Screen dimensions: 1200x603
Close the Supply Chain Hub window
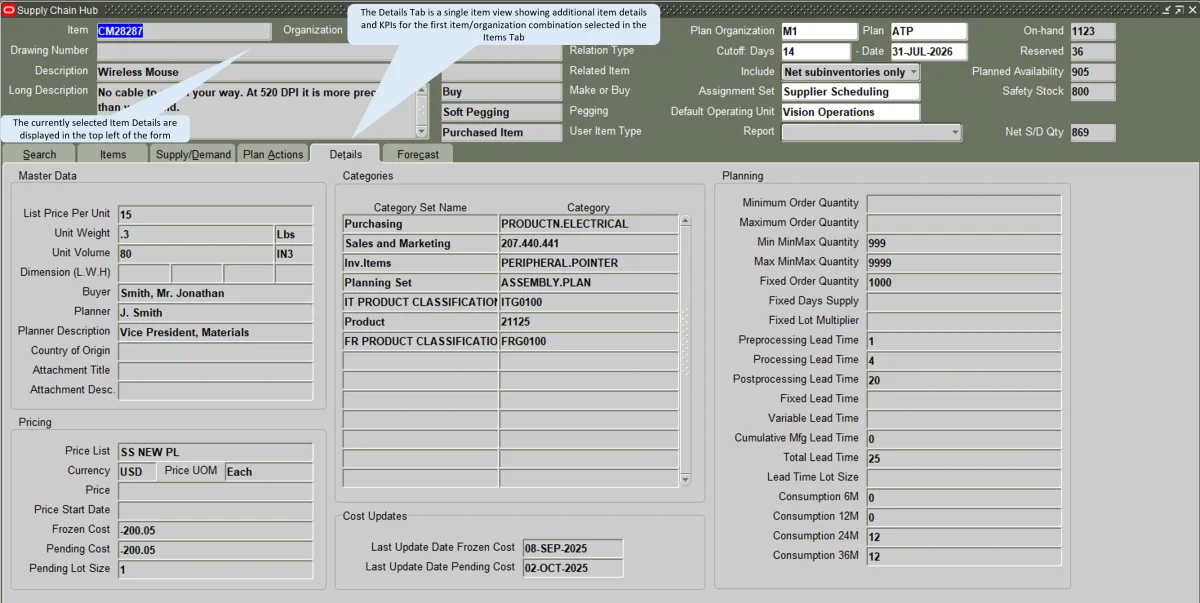coord(1190,9)
